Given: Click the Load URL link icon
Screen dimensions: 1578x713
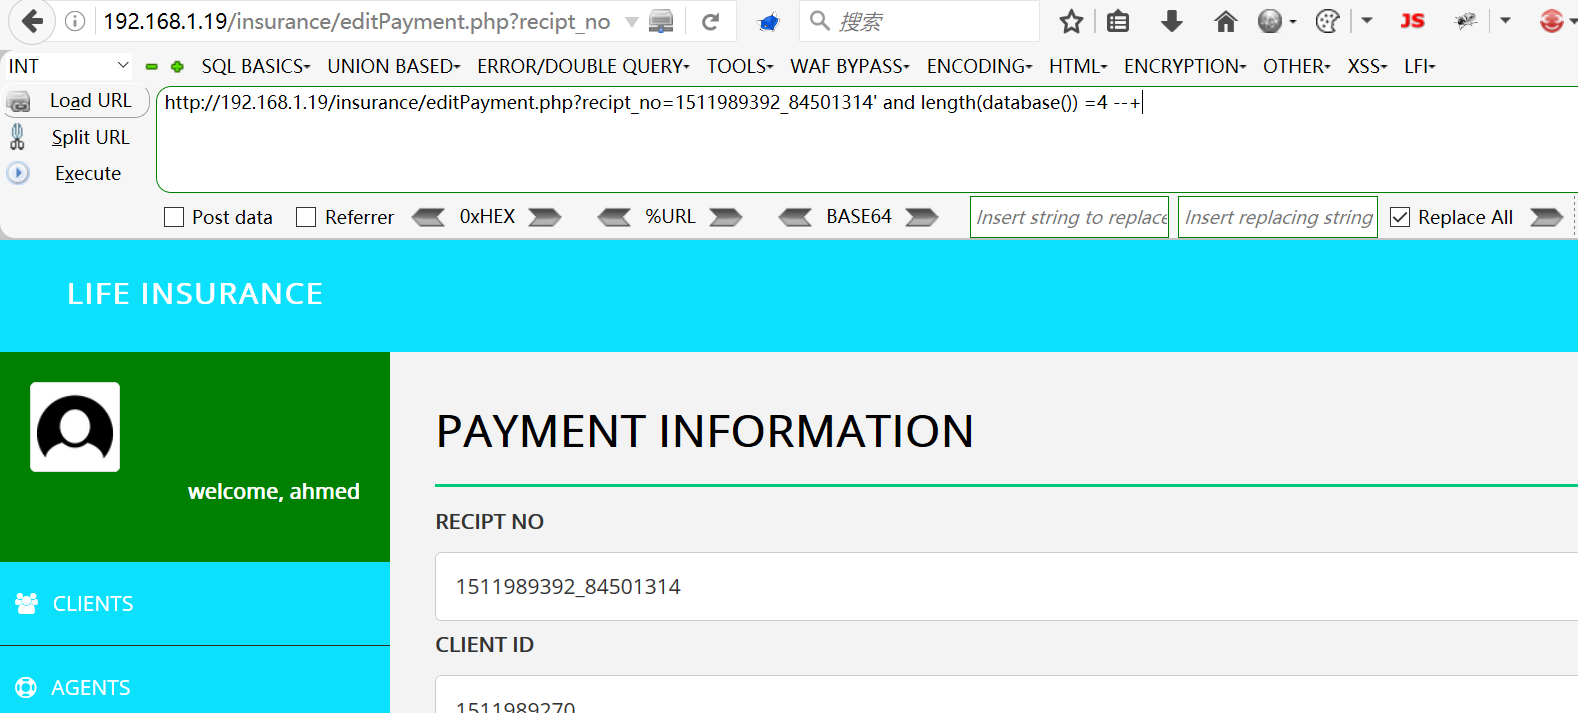Looking at the screenshot, I should [19, 102].
